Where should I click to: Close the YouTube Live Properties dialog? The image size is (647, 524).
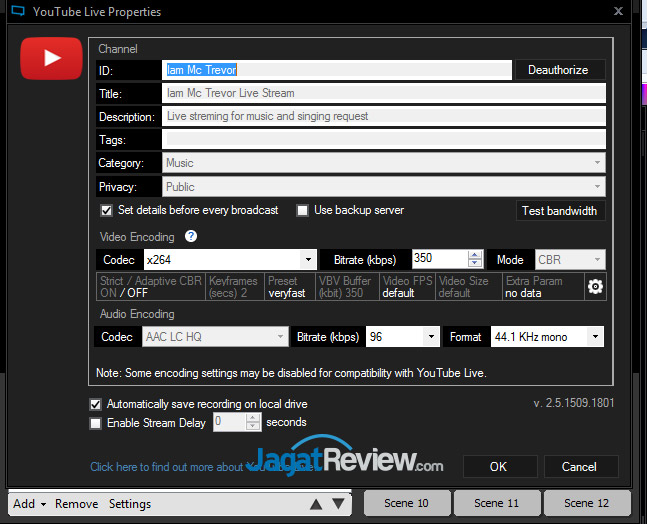coord(620,11)
